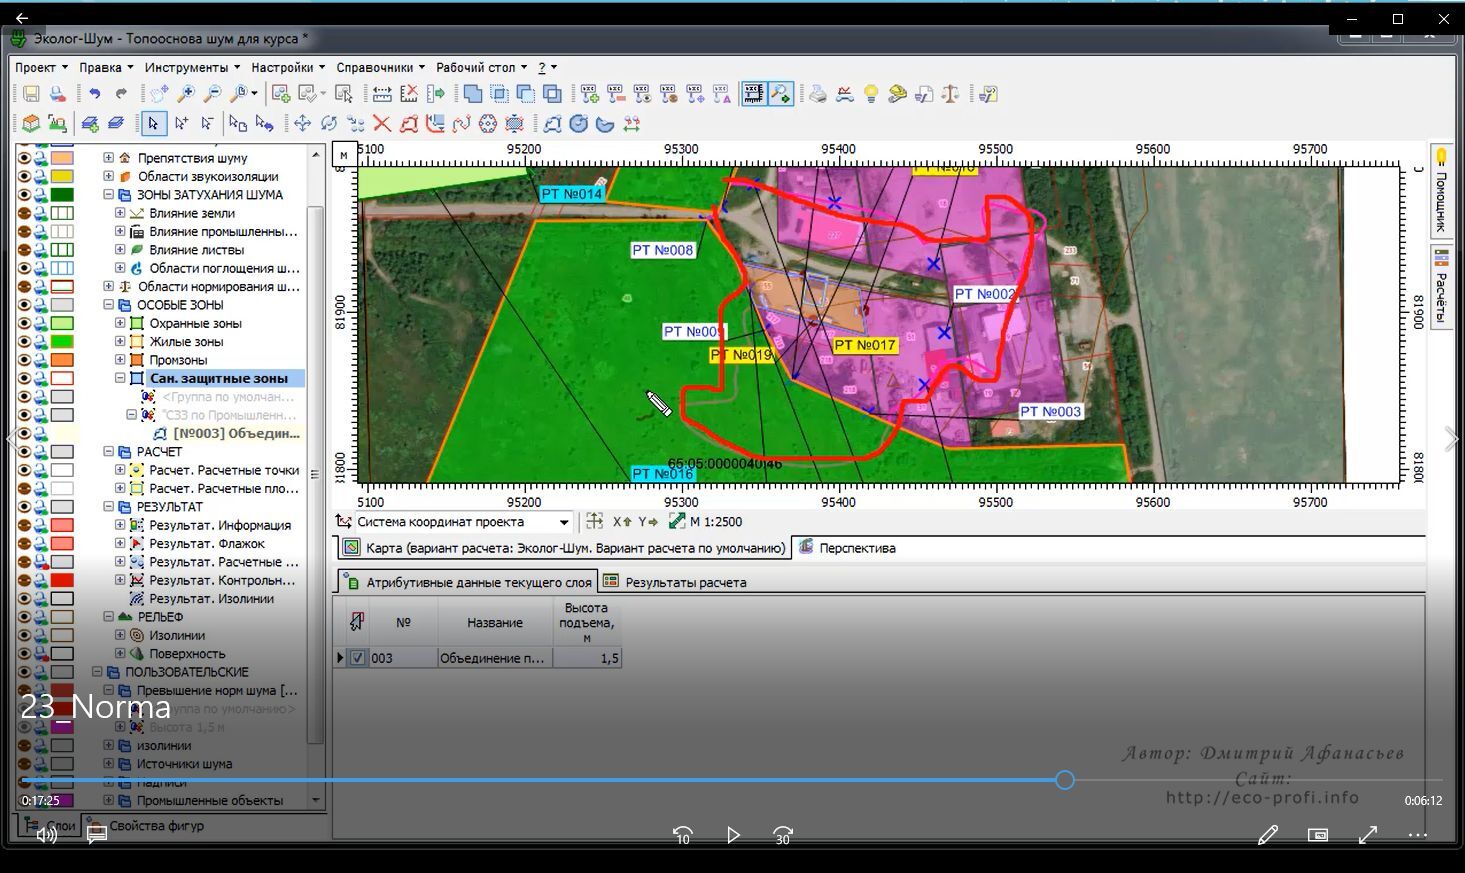Click the Название column header
The width and height of the screenshot is (1465, 873).
click(x=495, y=623)
